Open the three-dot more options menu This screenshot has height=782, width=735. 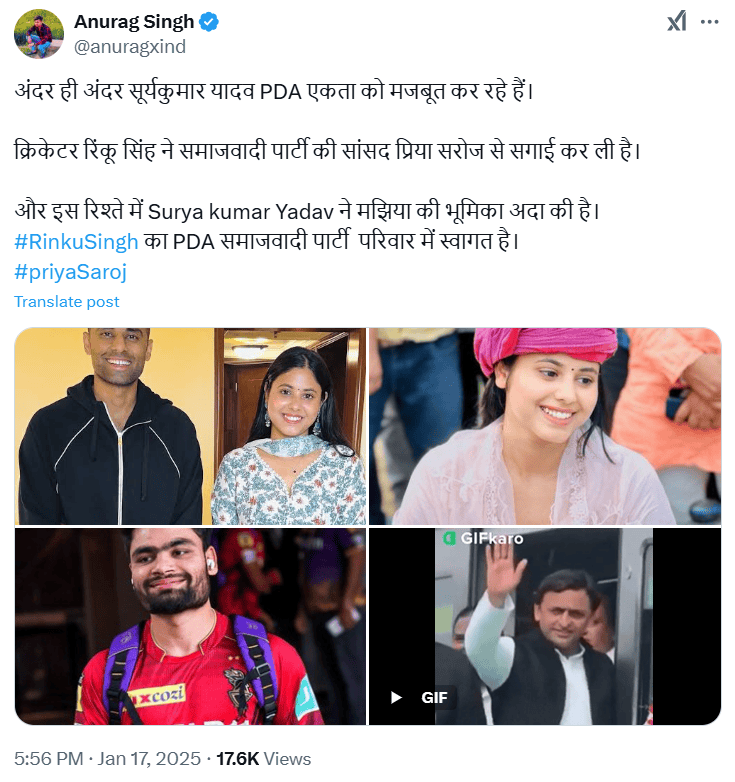point(709,22)
